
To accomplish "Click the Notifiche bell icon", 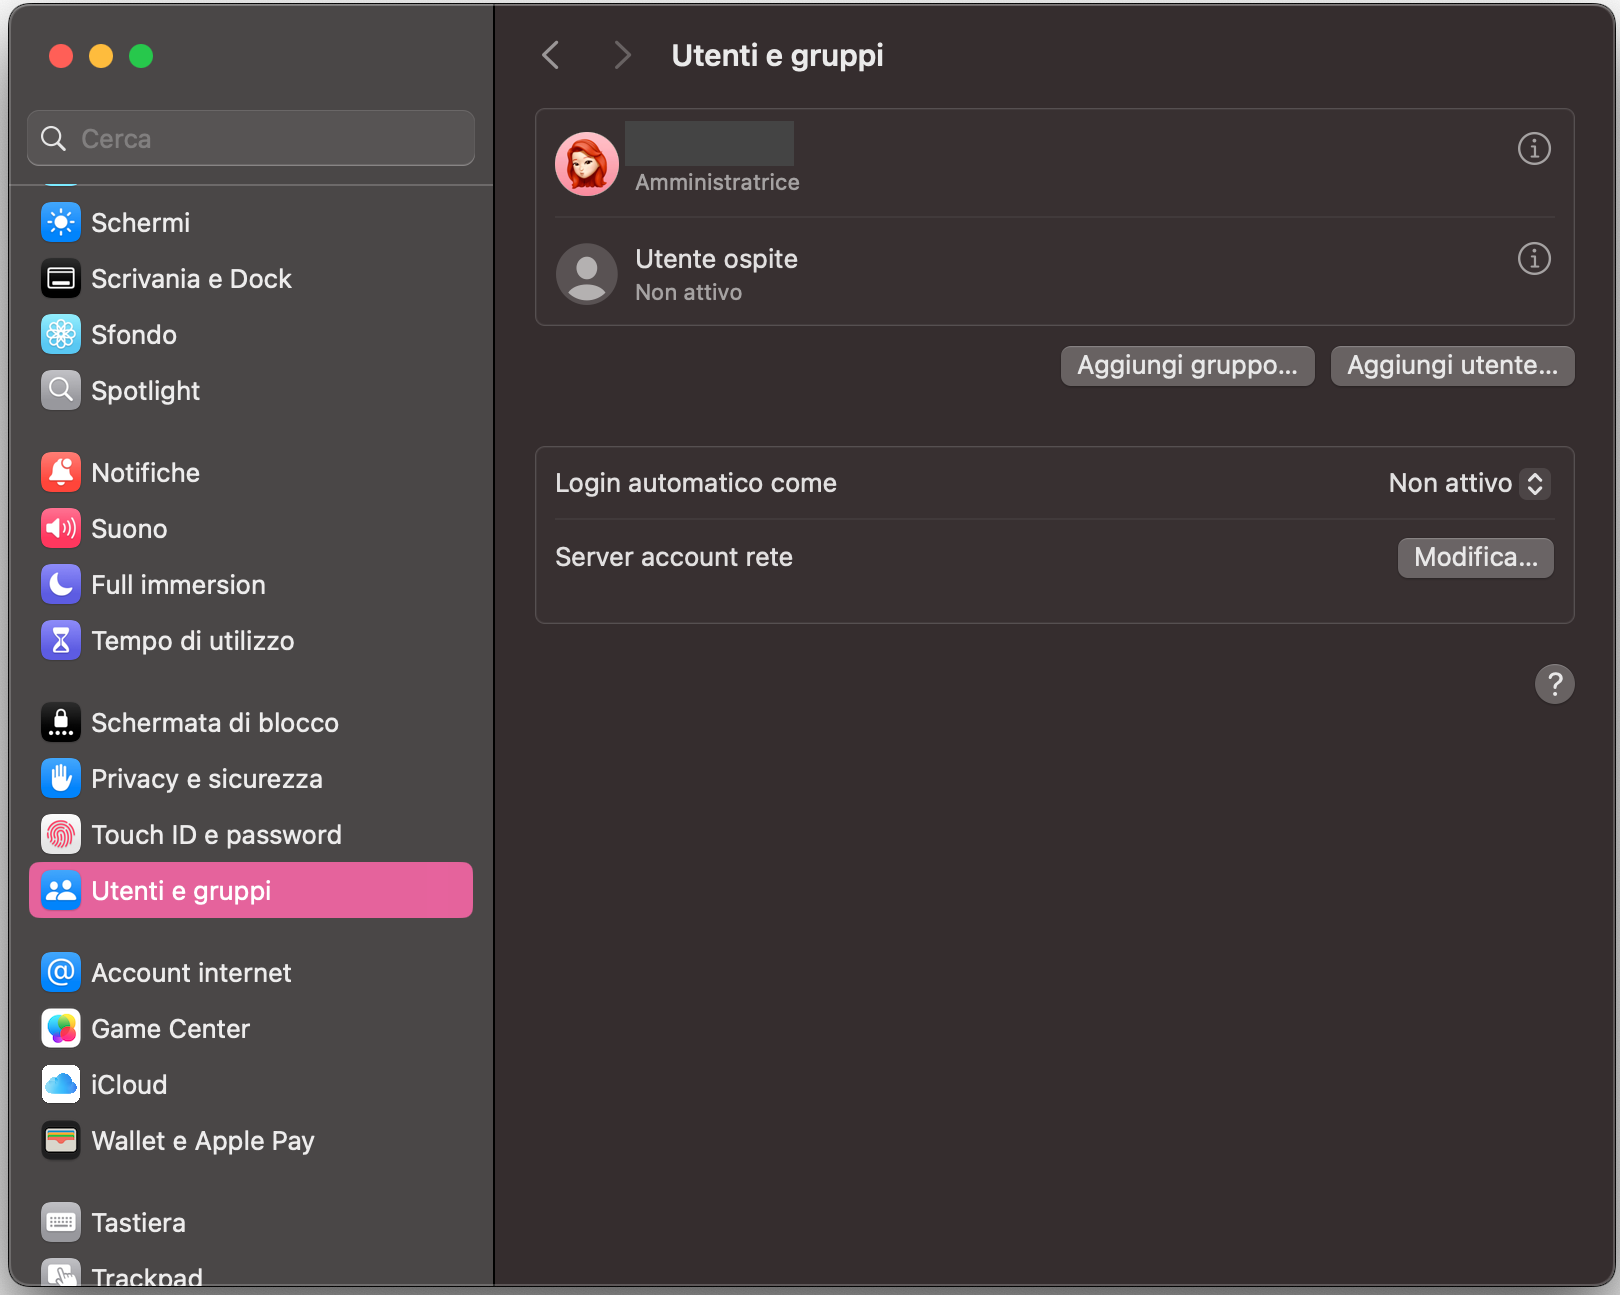I will pyautogui.click(x=61, y=472).
